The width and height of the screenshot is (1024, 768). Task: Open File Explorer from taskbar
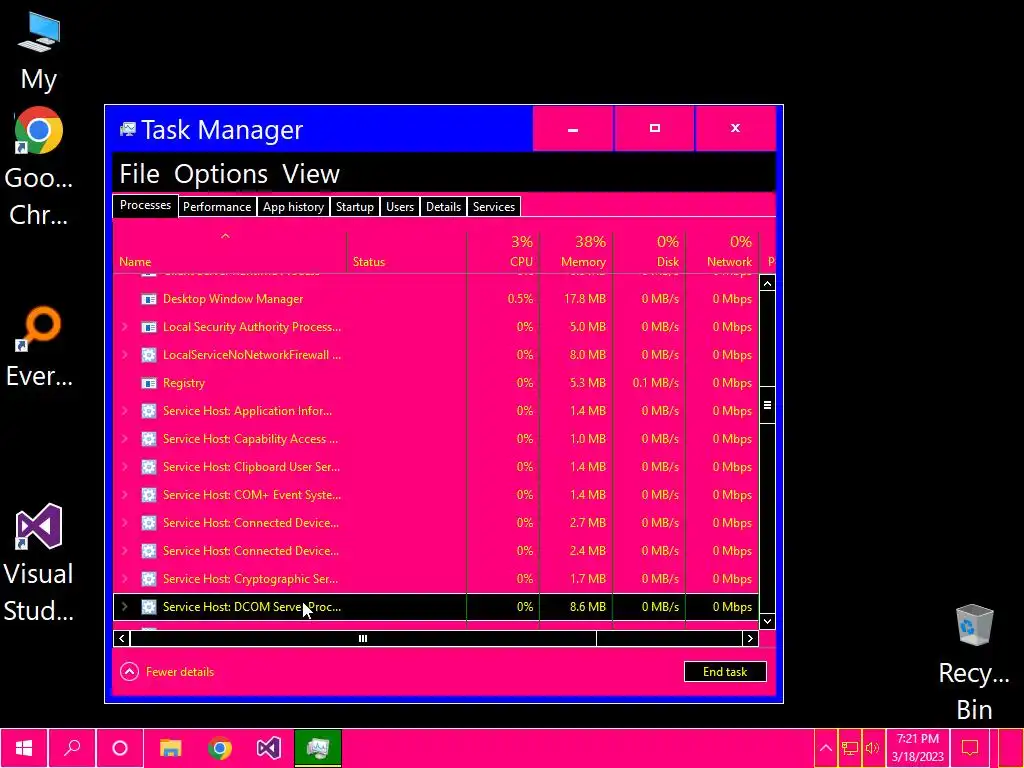(170, 748)
